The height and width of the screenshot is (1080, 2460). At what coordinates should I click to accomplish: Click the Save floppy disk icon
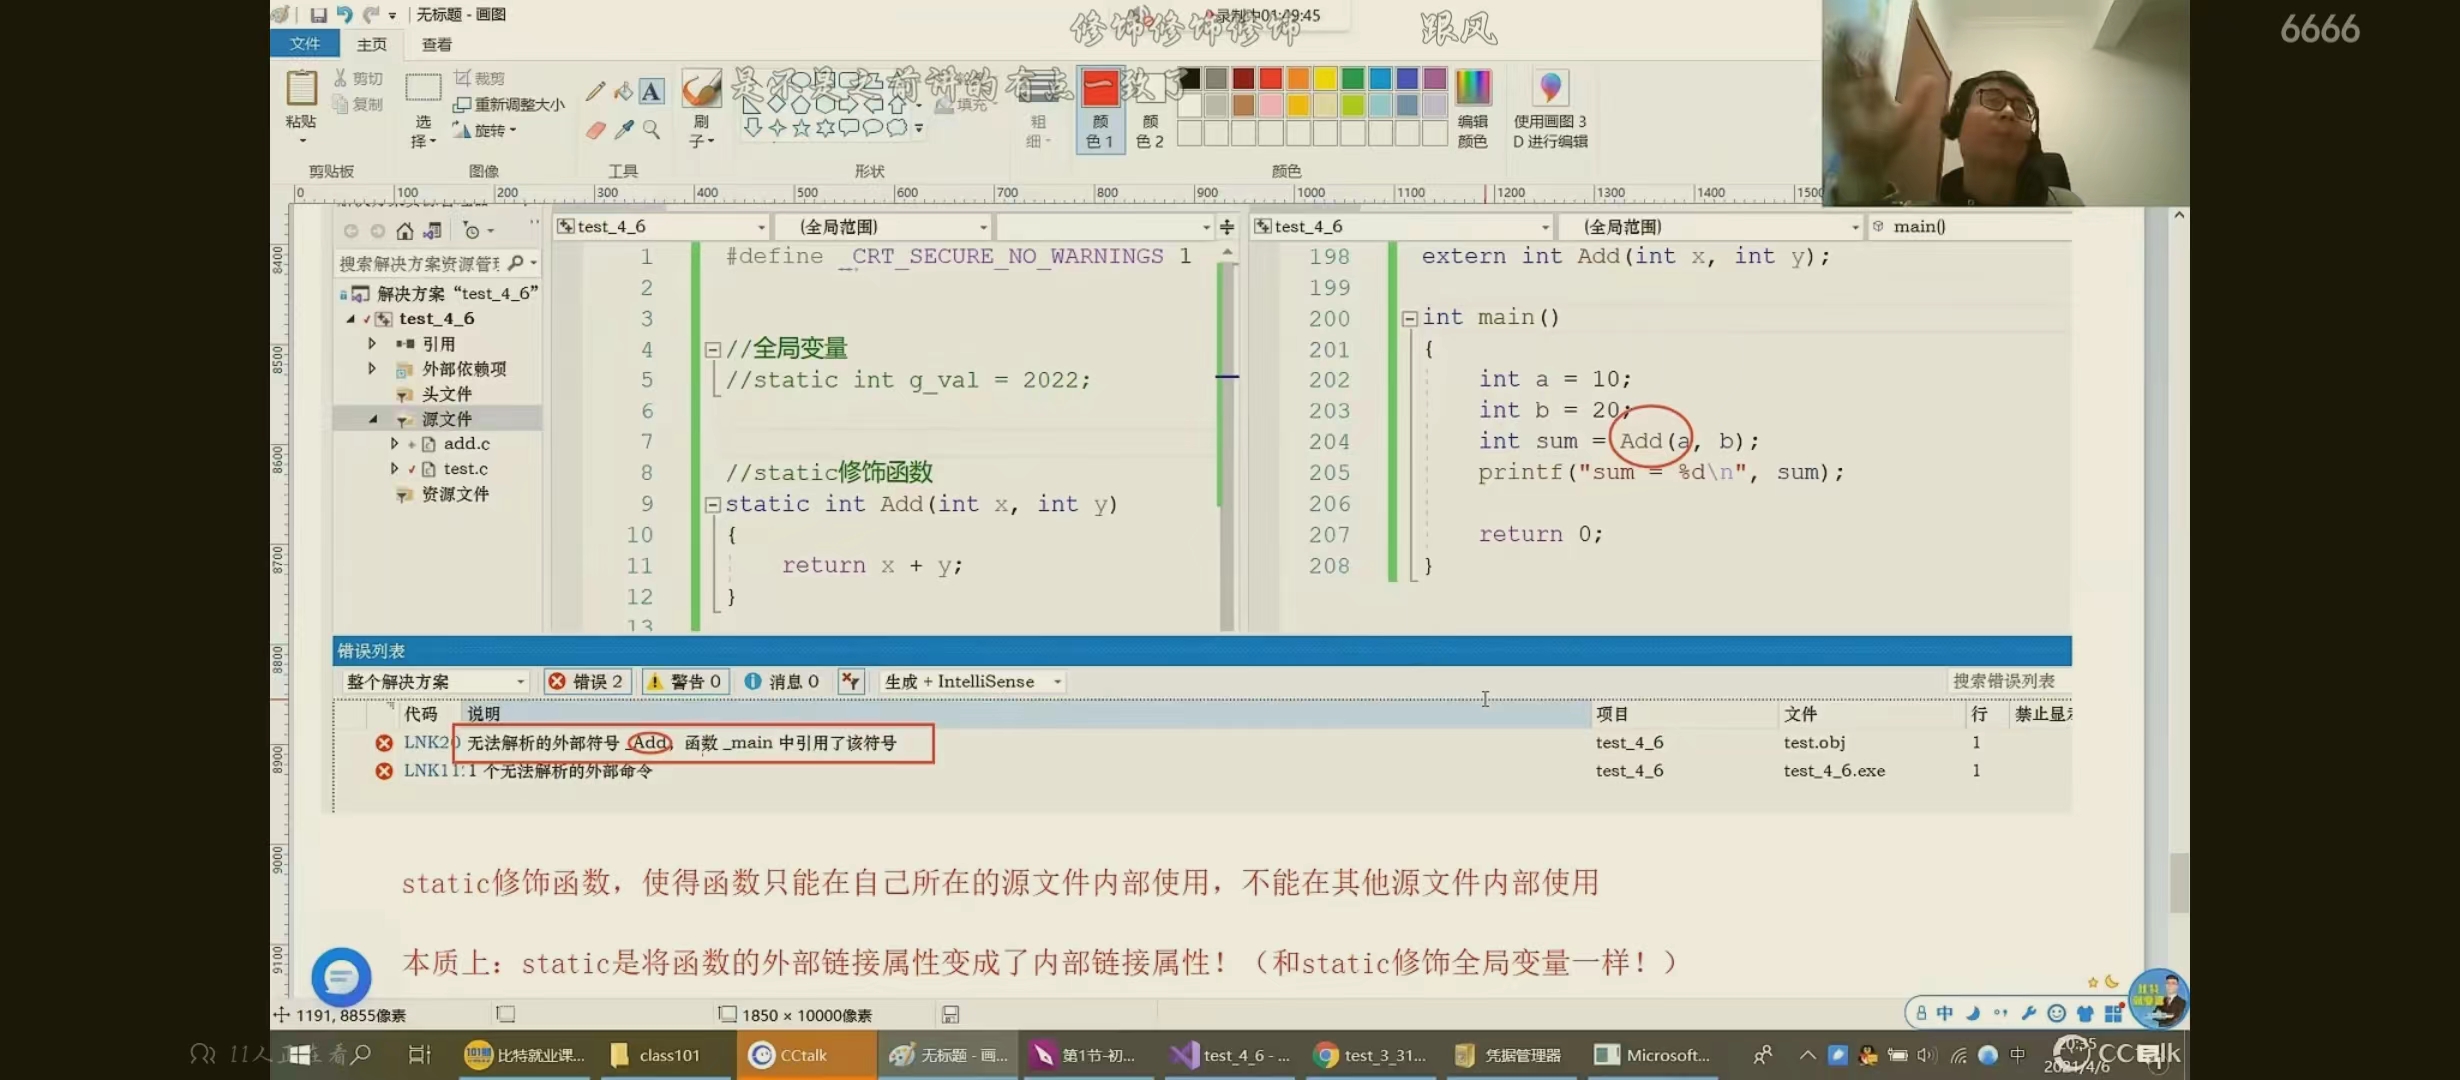[318, 14]
